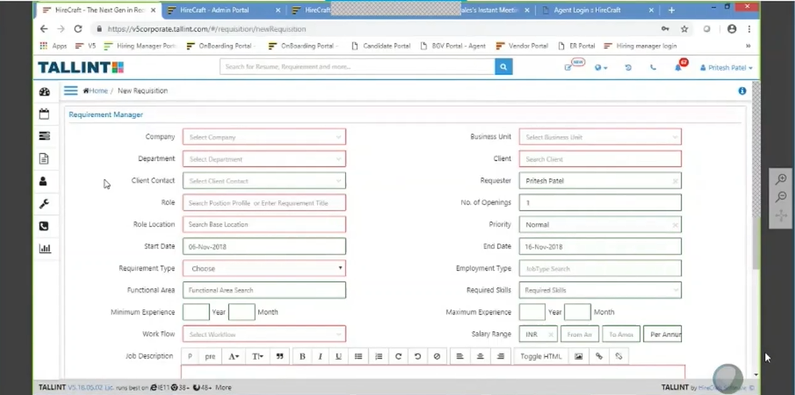Toggle the hamburger menu beside Home
795x395 pixels.
point(70,91)
